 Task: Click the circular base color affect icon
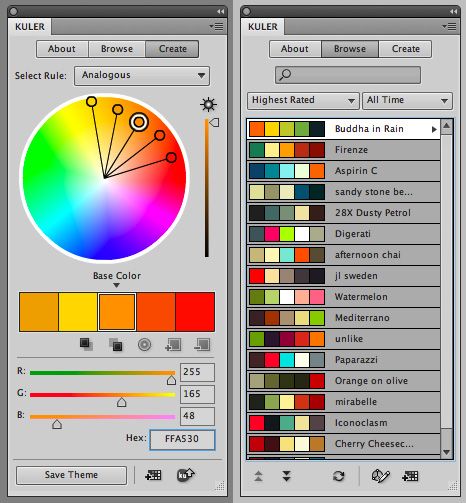144,345
